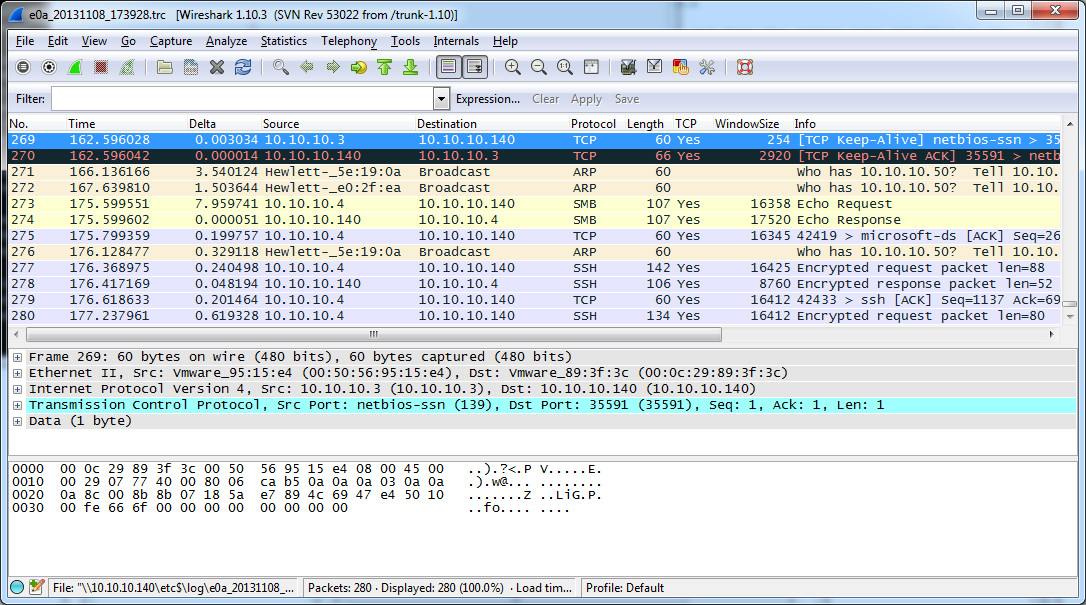Find a packet (magnifier icon)

(281, 67)
